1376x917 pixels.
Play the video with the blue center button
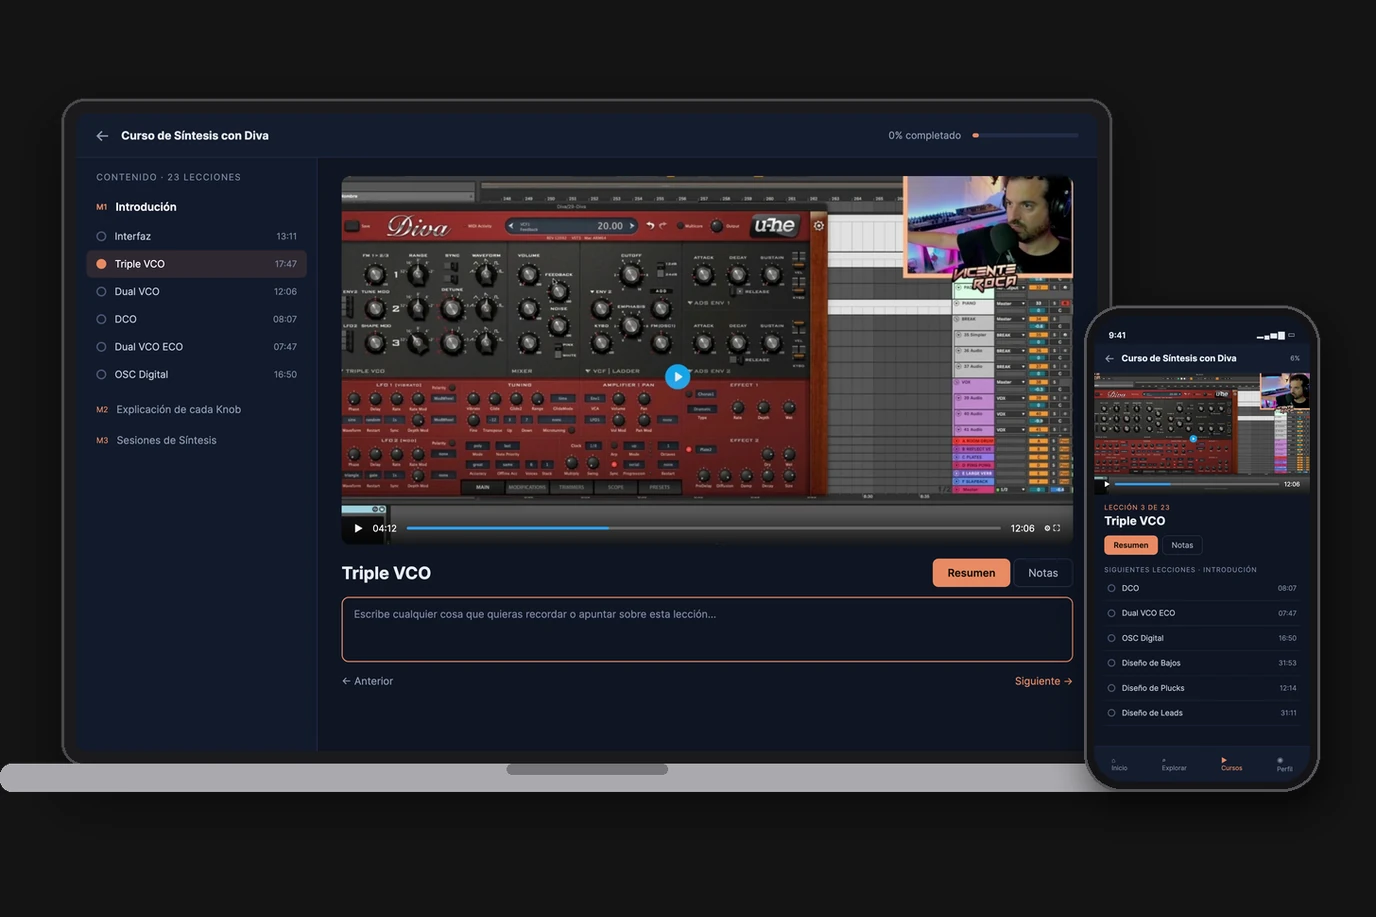(x=677, y=377)
